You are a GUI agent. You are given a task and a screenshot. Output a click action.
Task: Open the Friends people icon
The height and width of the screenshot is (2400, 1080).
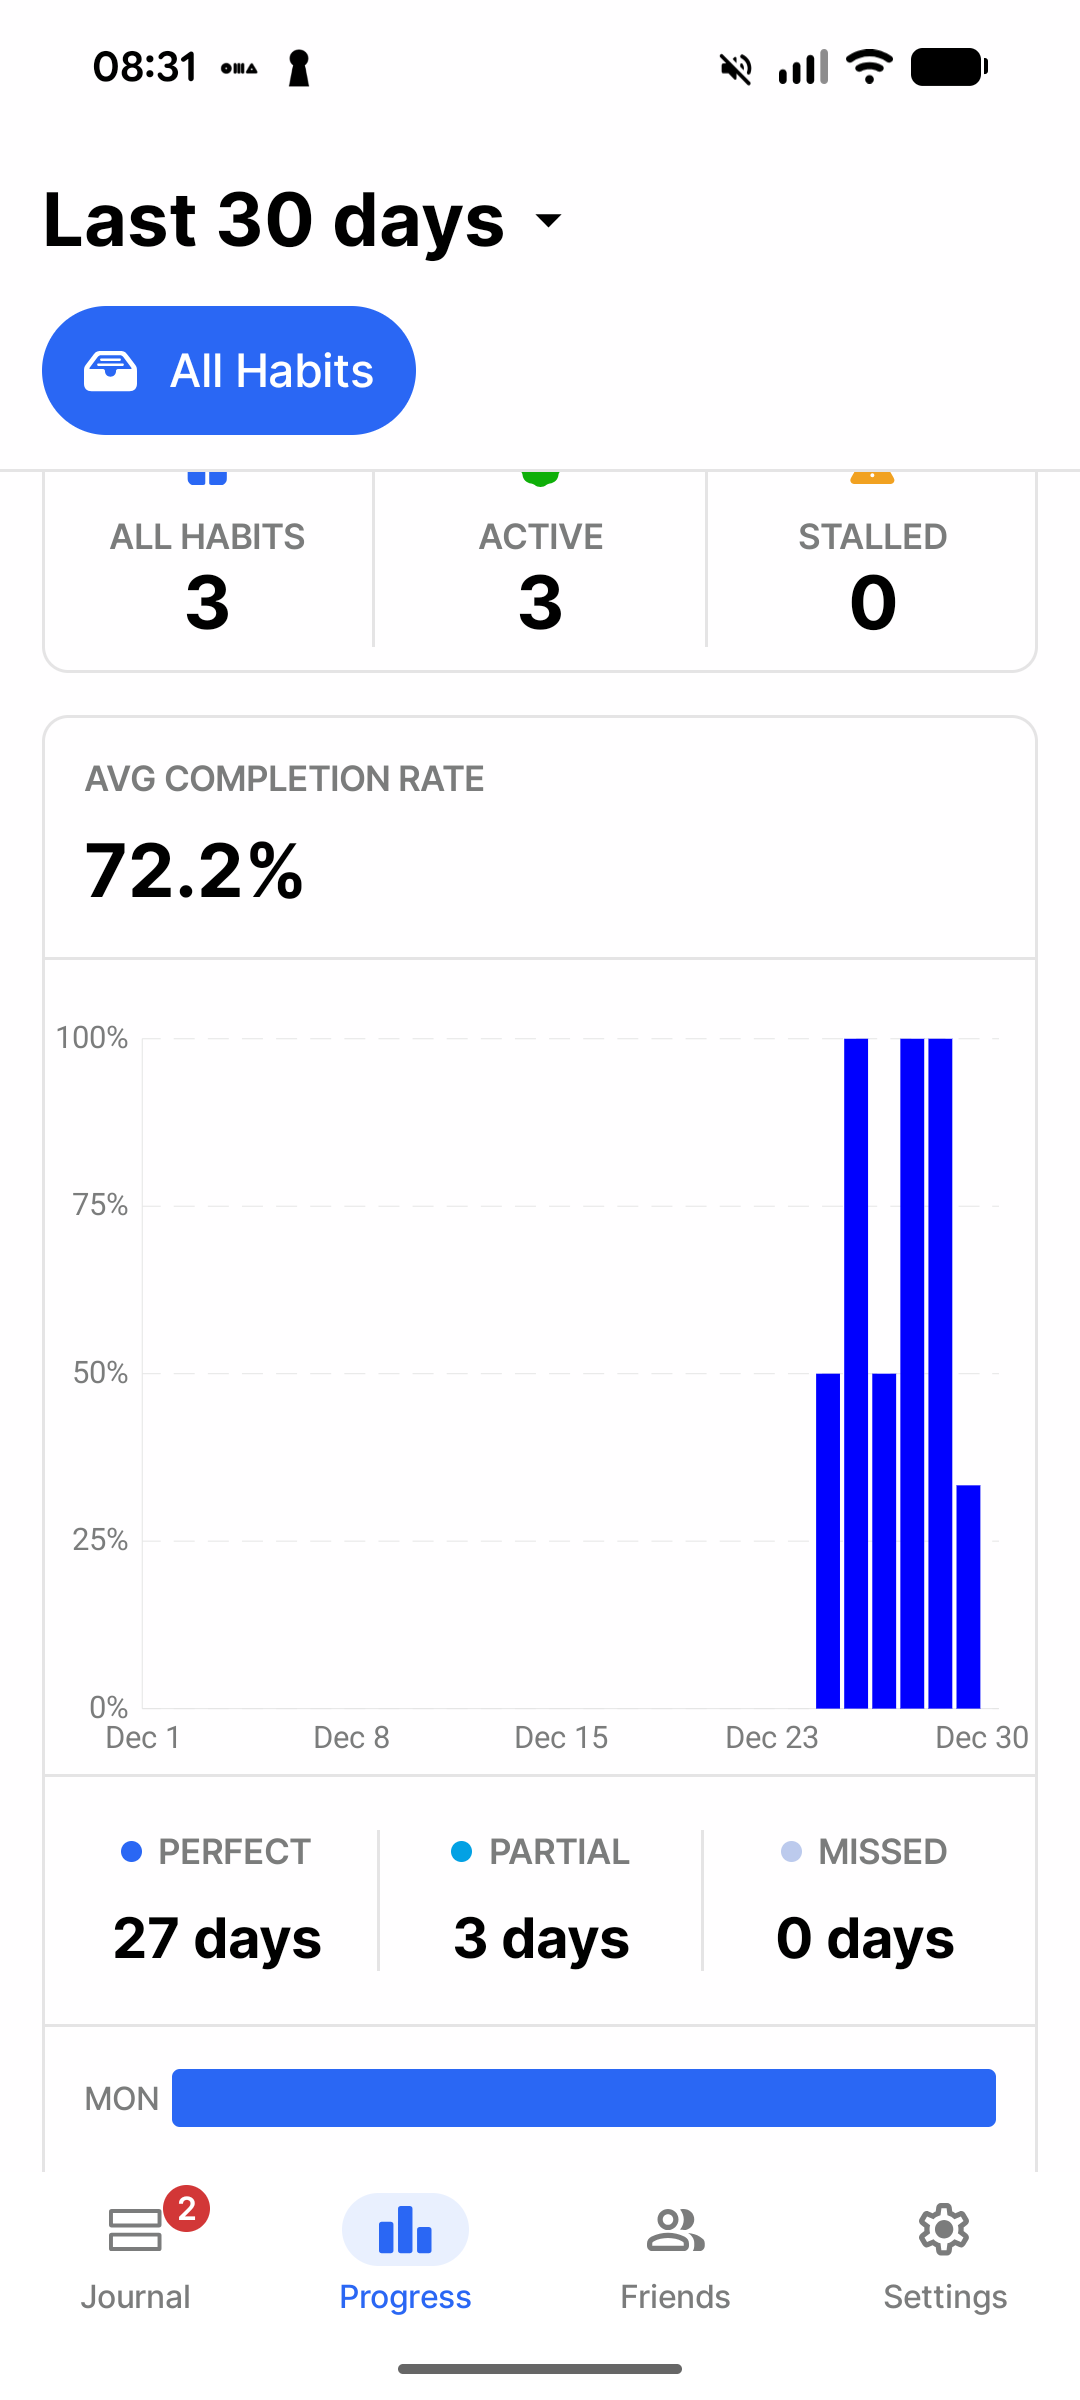click(x=675, y=2229)
